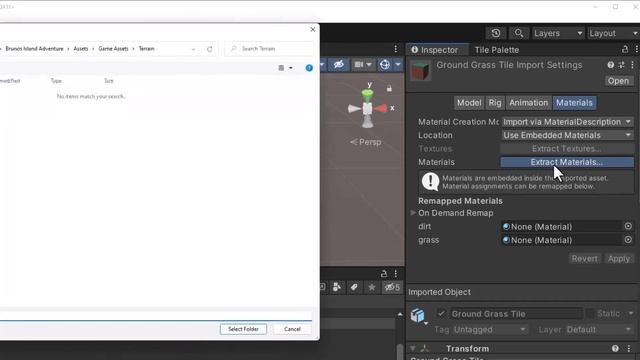
Task: Open the Material Creation Mode dropdown
Action: point(567,122)
